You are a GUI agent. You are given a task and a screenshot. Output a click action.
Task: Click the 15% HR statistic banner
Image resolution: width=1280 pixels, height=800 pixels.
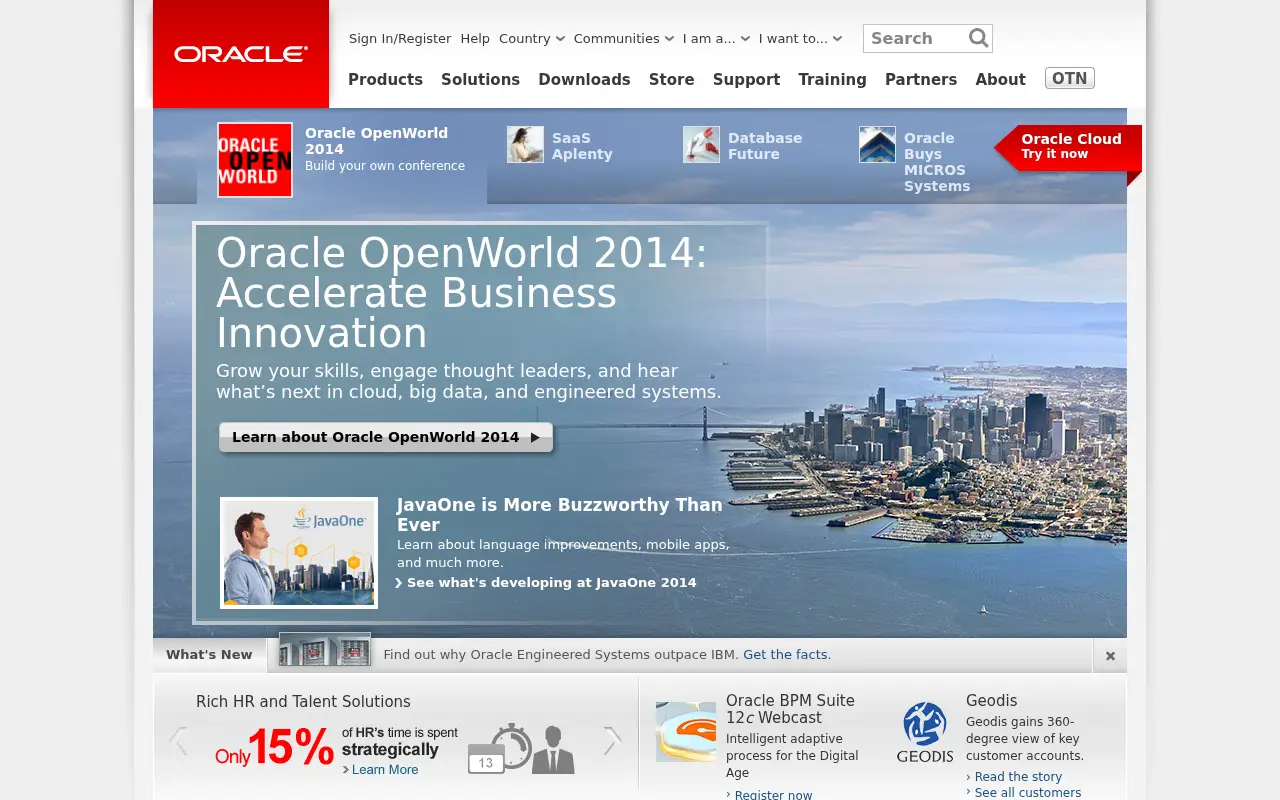click(x=336, y=748)
